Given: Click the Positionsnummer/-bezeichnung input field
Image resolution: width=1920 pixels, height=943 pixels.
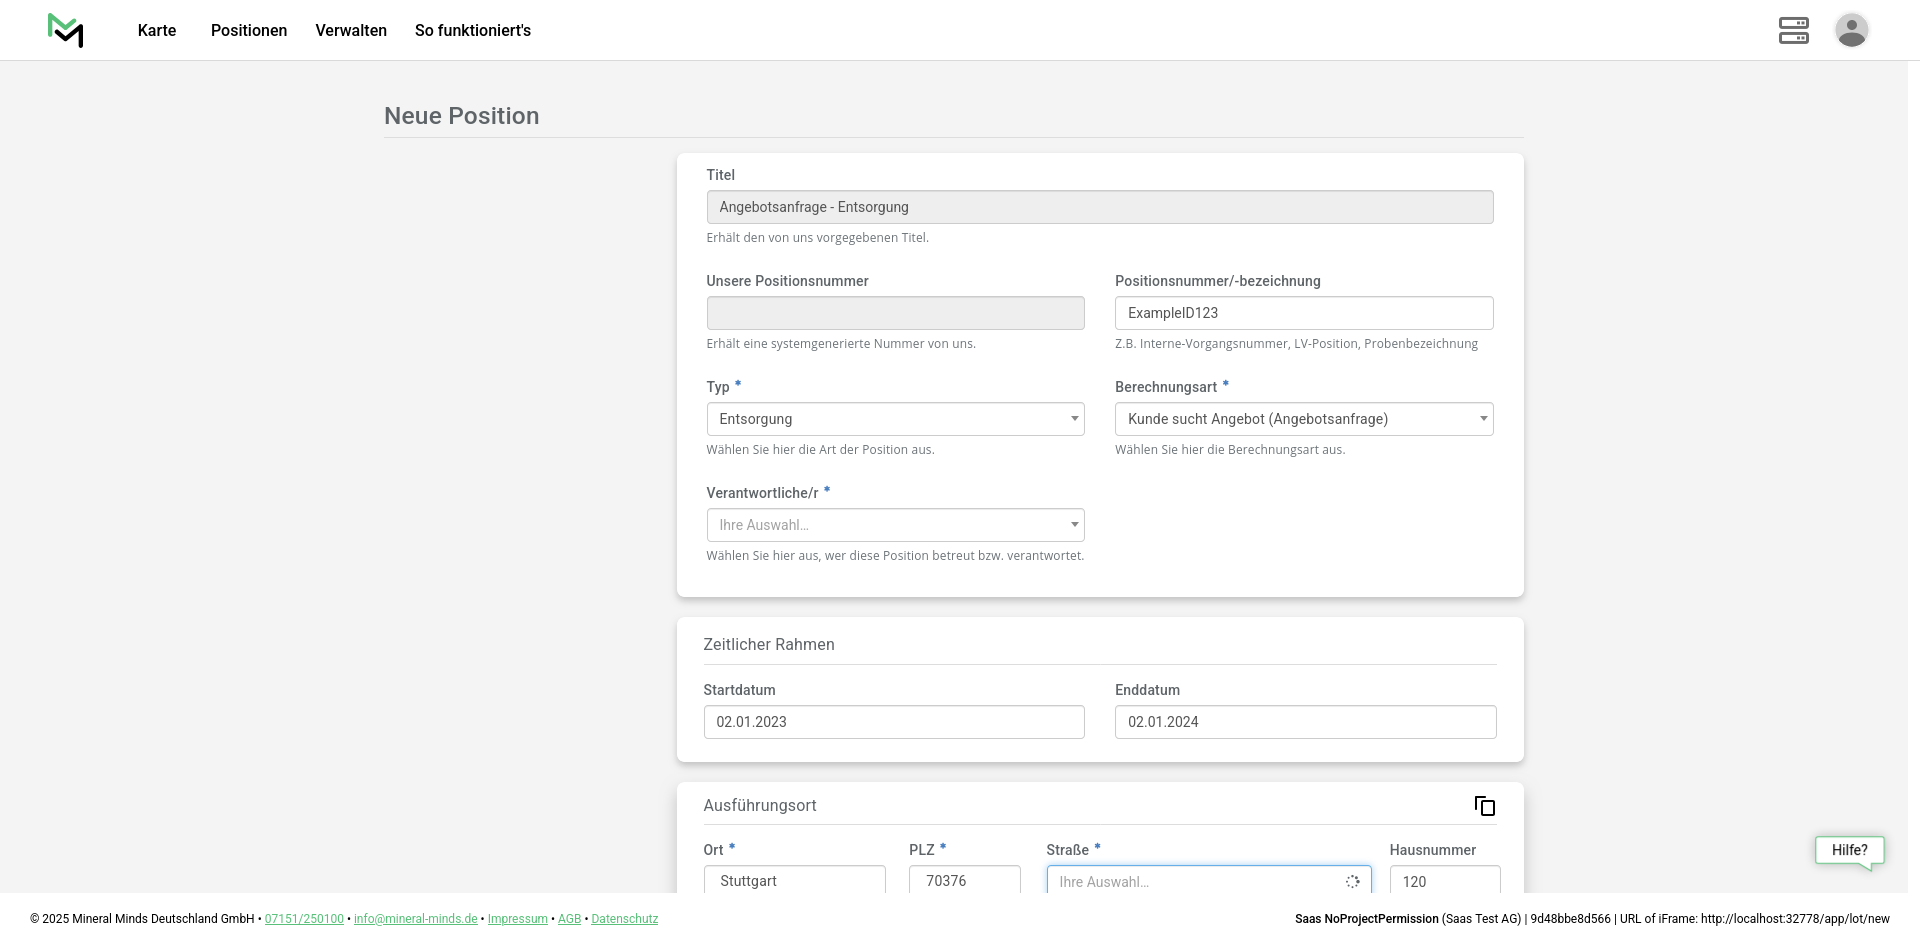Looking at the screenshot, I should coord(1303,313).
